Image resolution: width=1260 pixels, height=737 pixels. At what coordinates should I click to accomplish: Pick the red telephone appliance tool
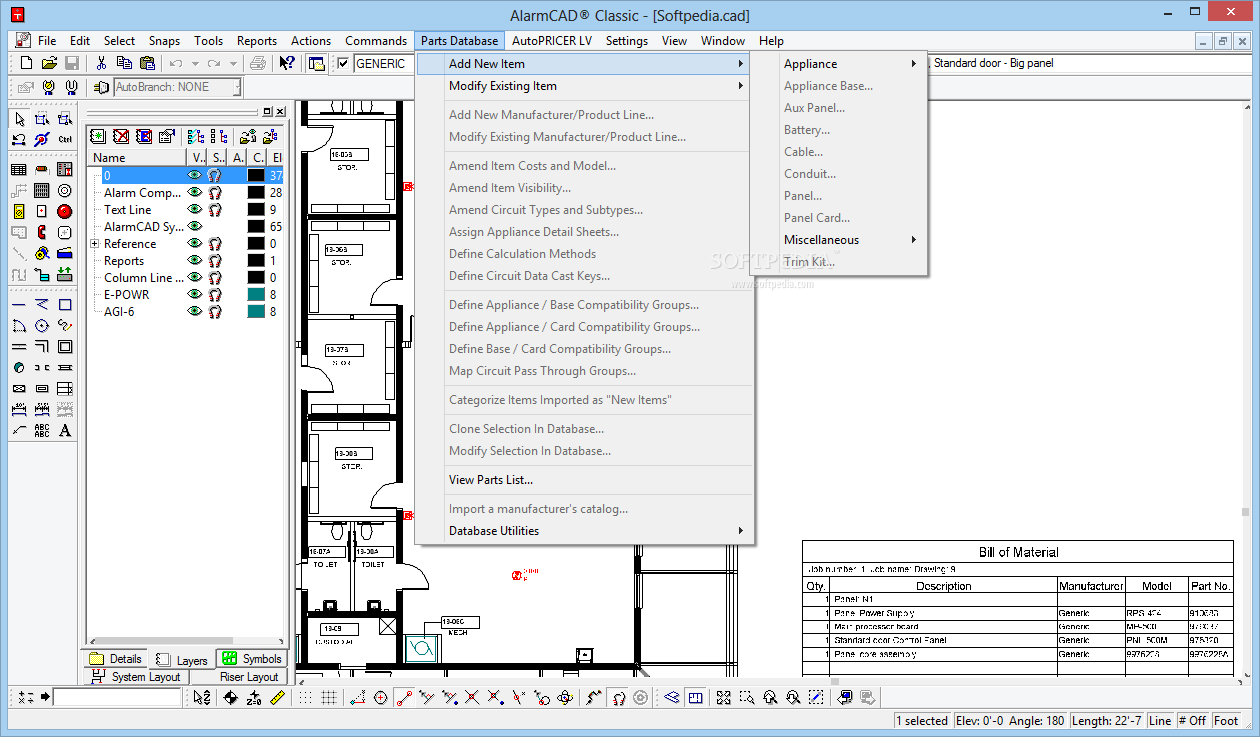(41, 232)
